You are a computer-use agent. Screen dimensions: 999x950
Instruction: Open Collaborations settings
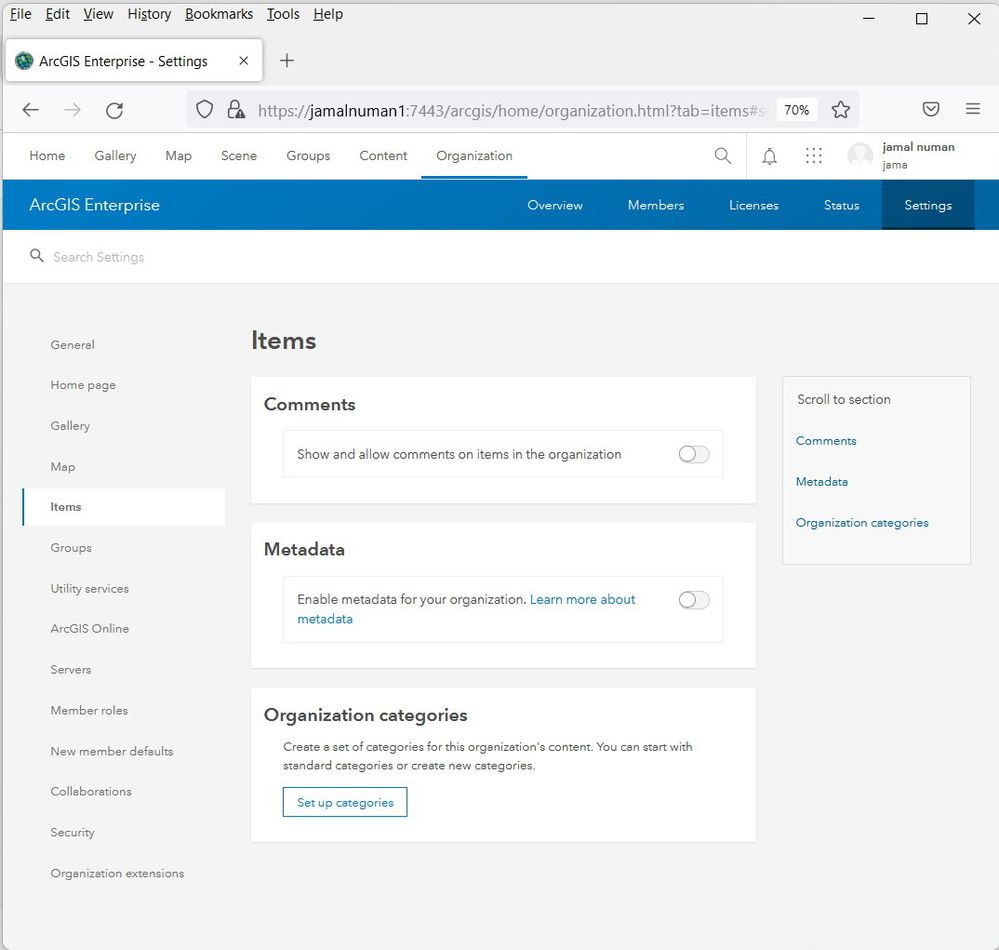pyautogui.click(x=91, y=791)
